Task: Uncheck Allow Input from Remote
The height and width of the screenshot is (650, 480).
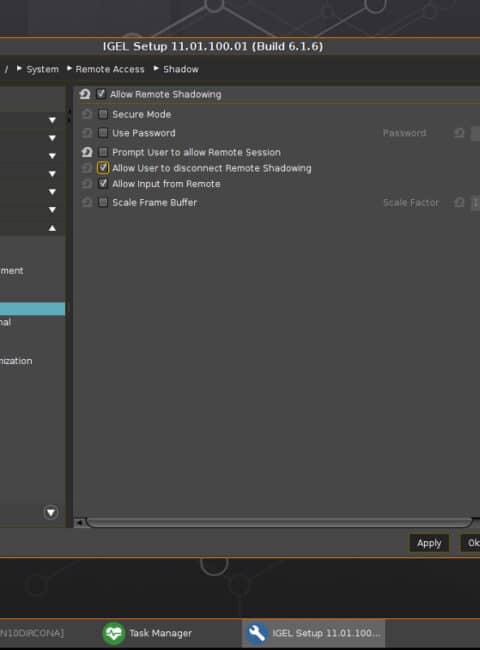Action: (103, 183)
